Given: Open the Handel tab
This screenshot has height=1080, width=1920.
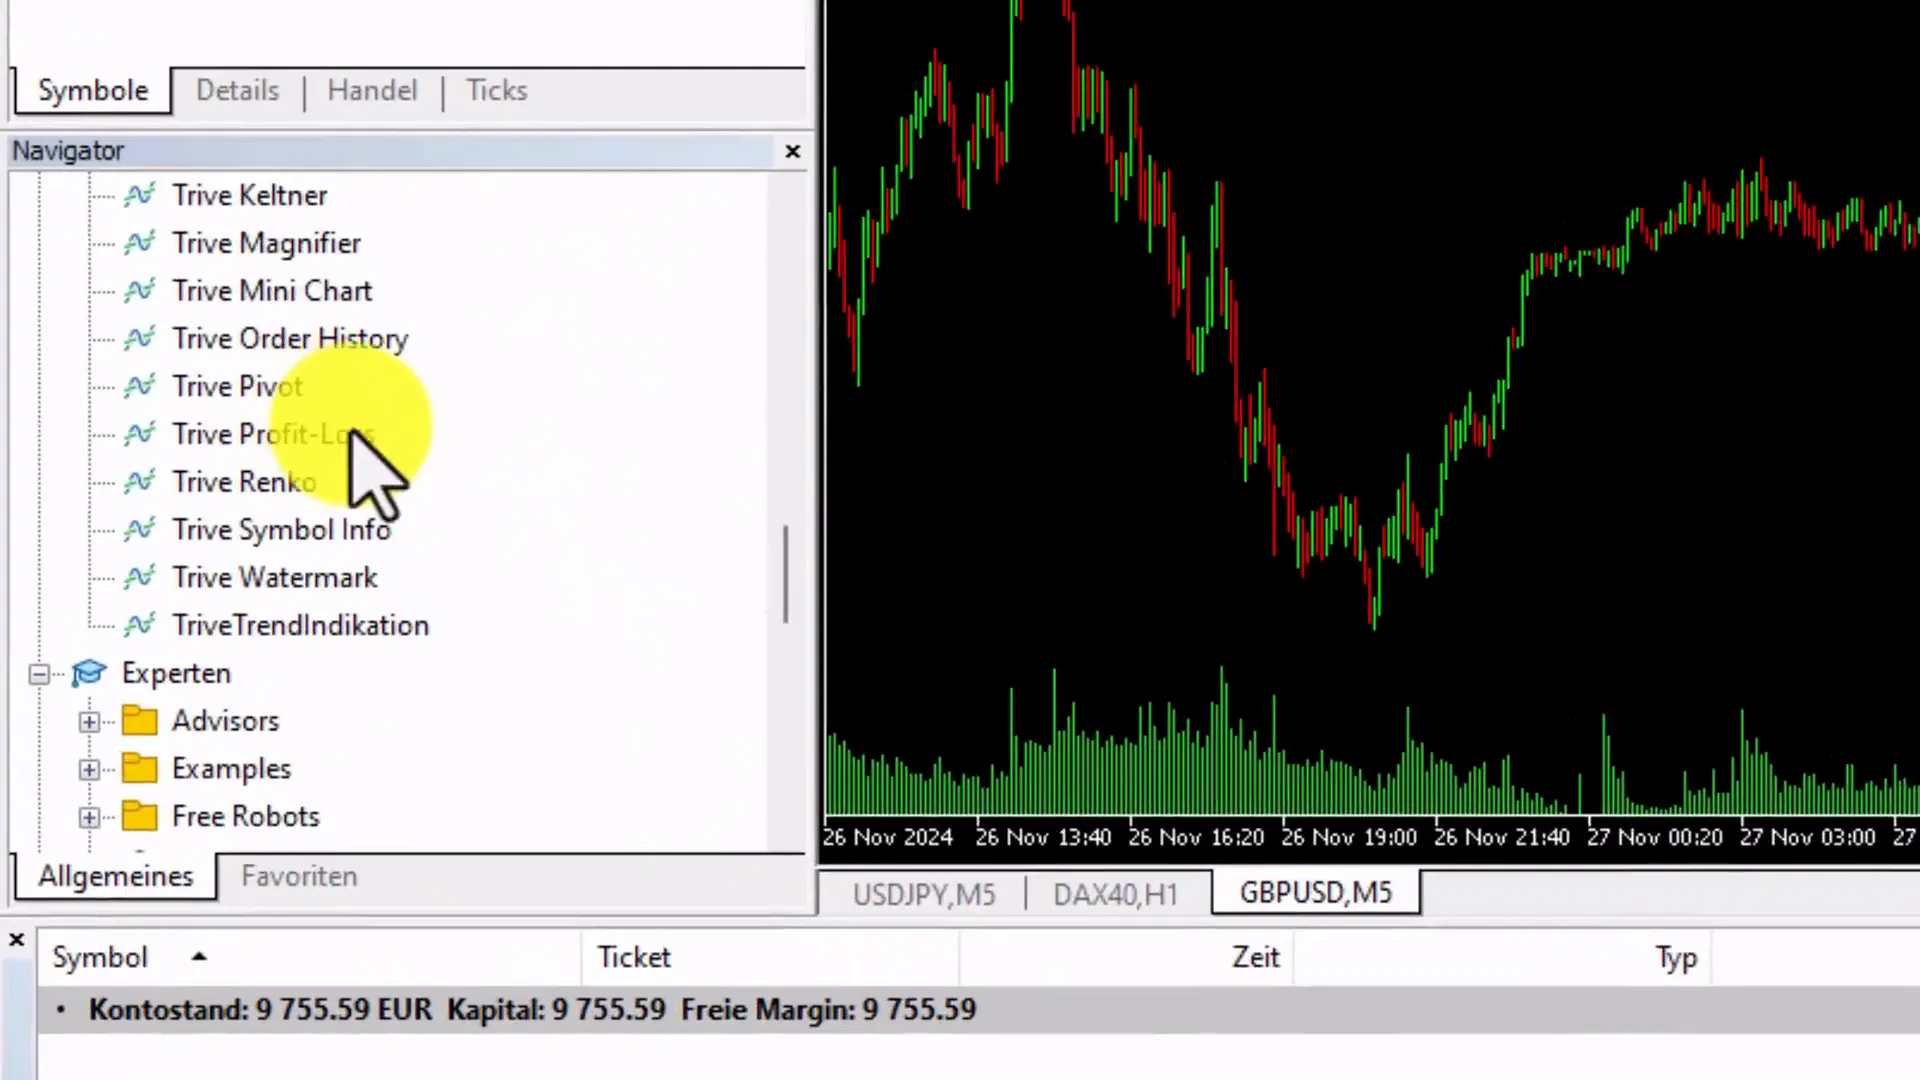Looking at the screenshot, I should [x=372, y=91].
